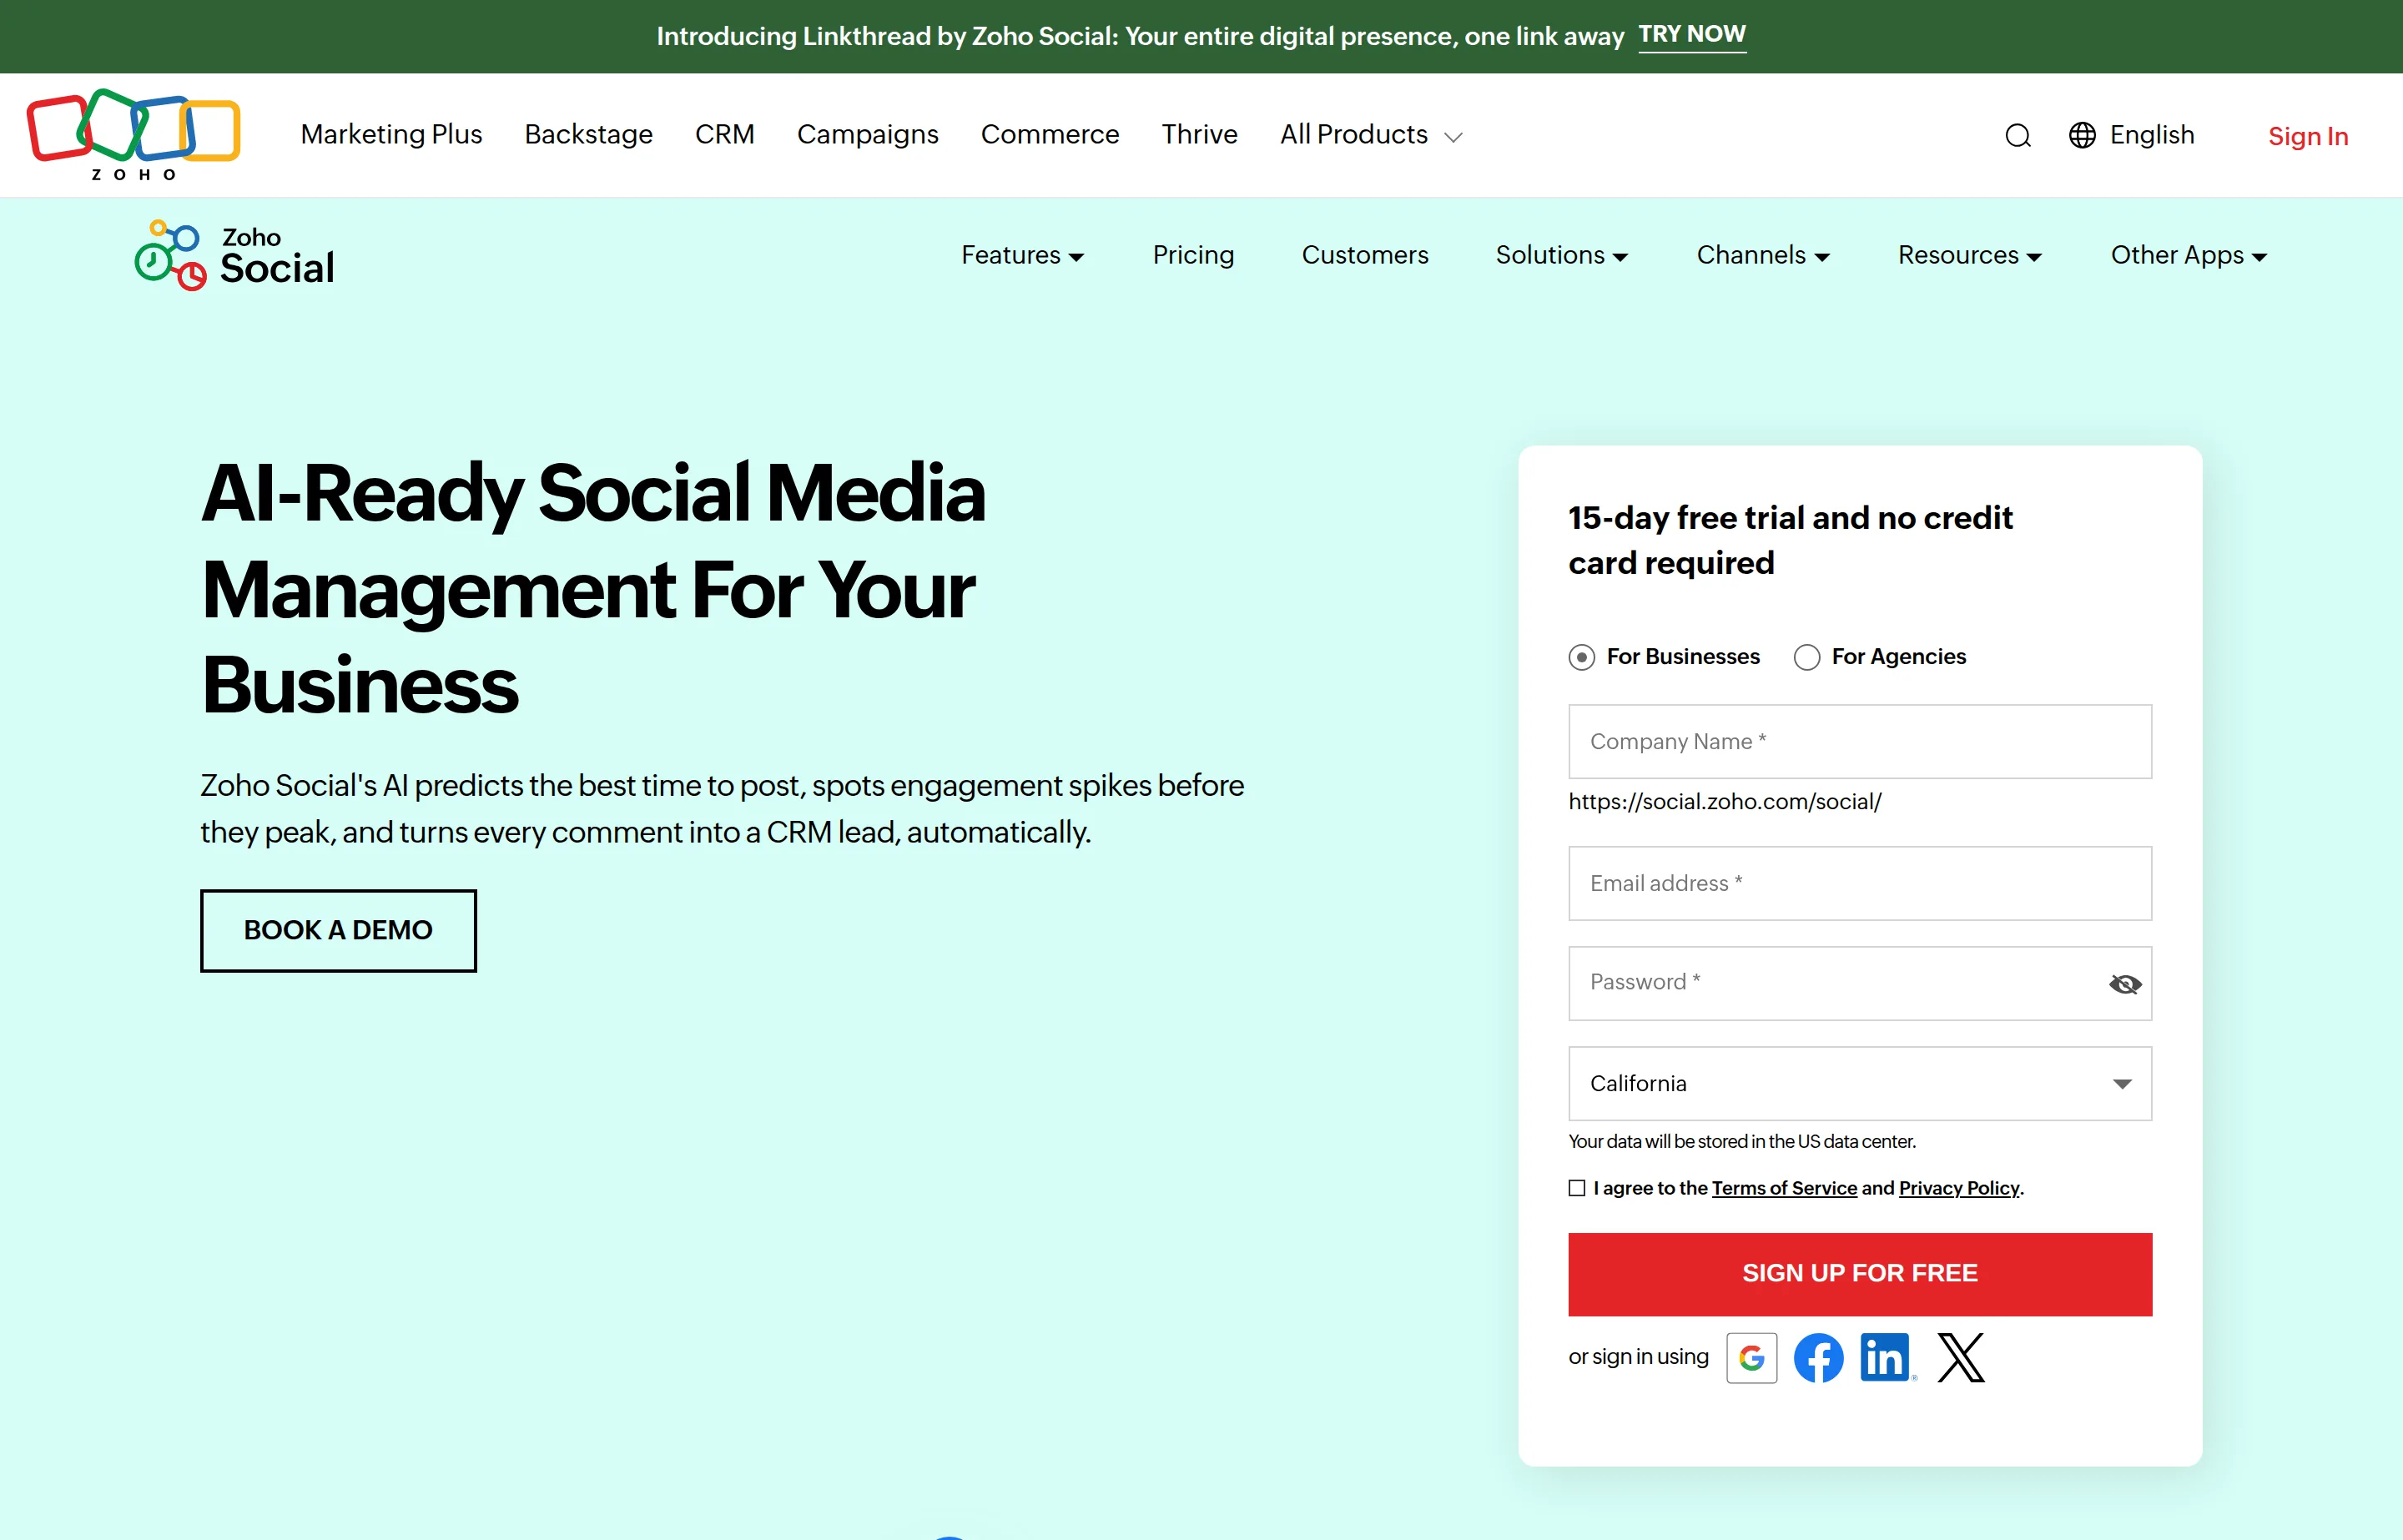Image resolution: width=2403 pixels, height=1540 pixels.
Task: Select the For Businesses radio button
Action: (1581, 657)
